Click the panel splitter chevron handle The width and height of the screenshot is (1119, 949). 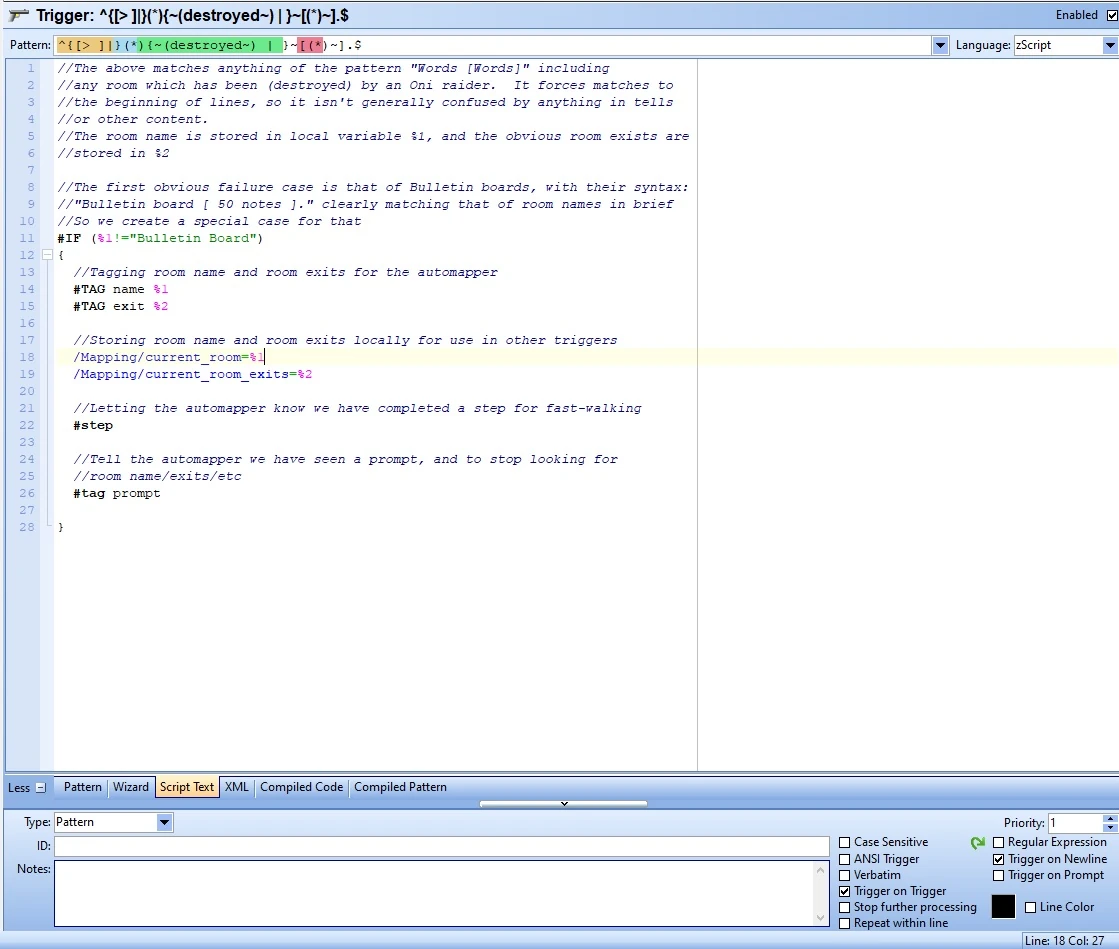(563, 803)
